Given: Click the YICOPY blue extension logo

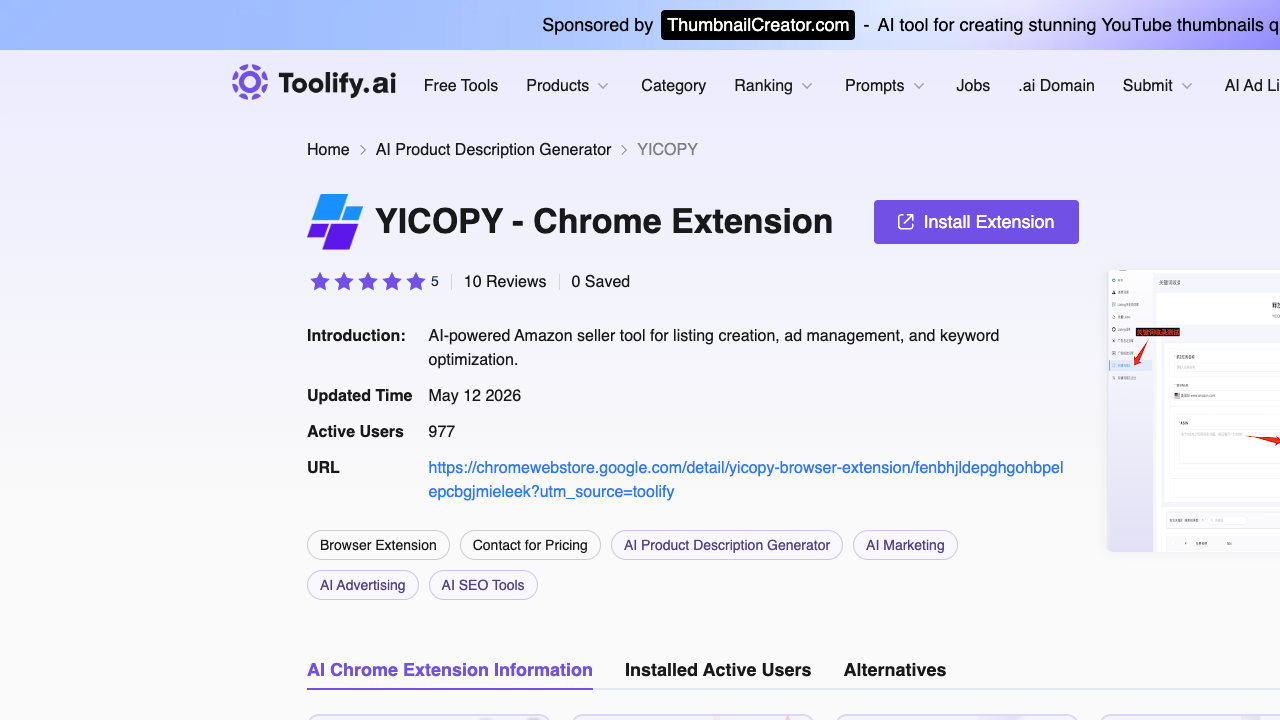Looking at the screenshot, I should [334, 222].
